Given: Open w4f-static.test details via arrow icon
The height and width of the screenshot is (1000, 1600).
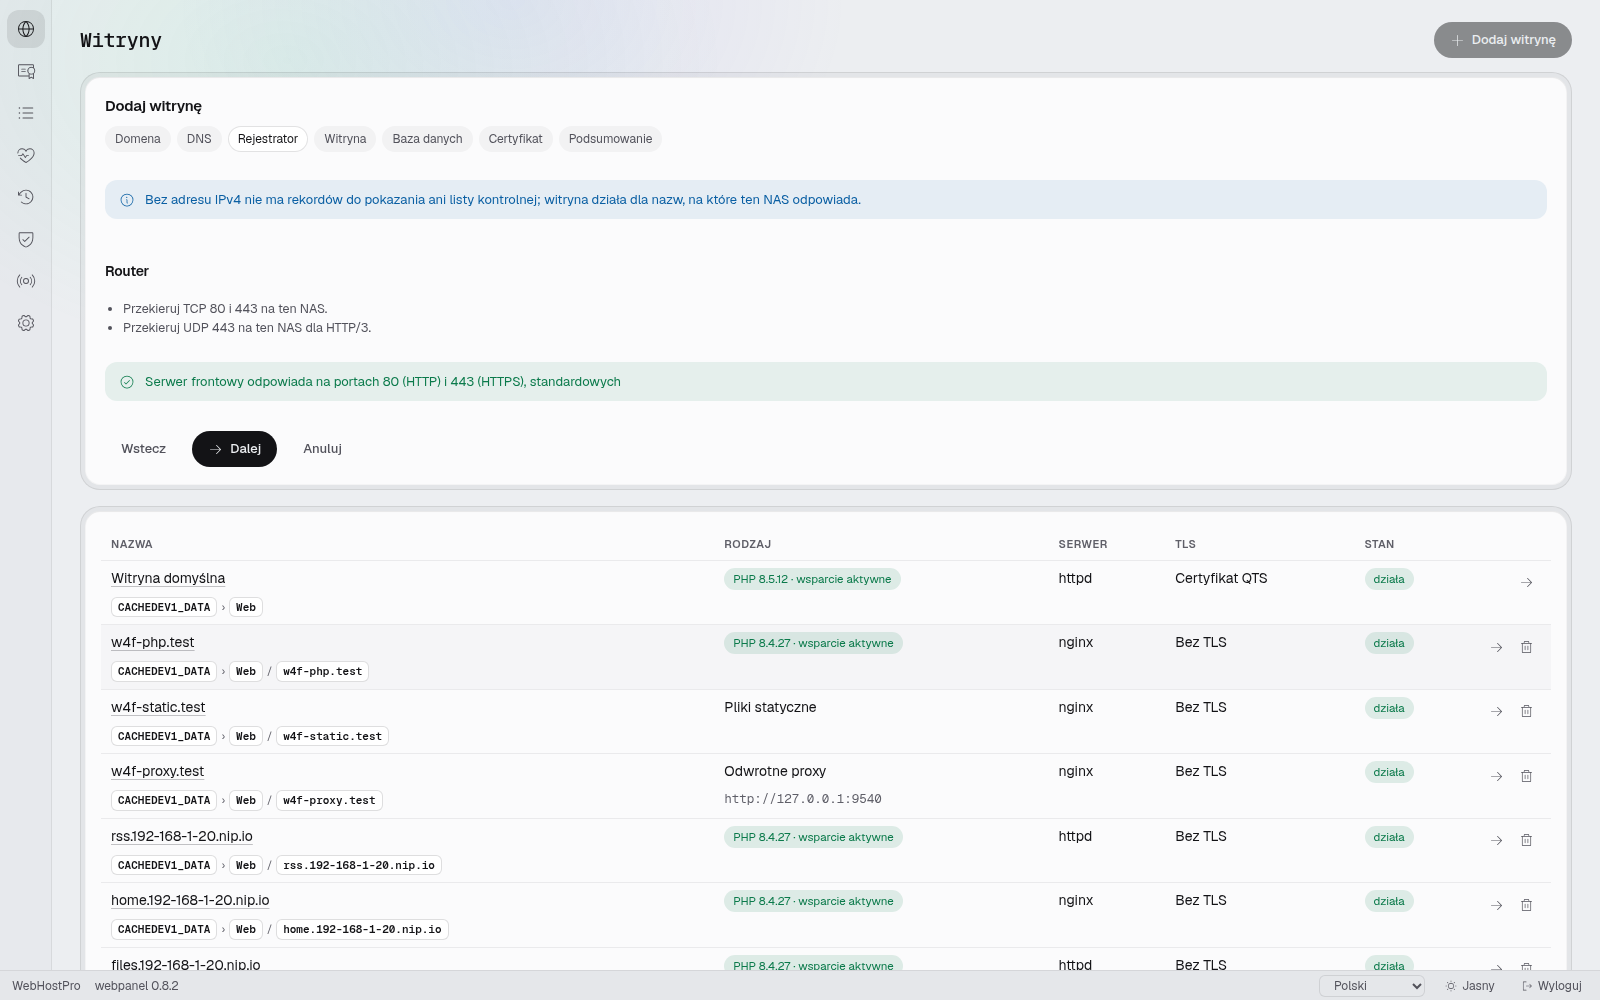Looking at the screenshot, I should [x=1496, y=711].
